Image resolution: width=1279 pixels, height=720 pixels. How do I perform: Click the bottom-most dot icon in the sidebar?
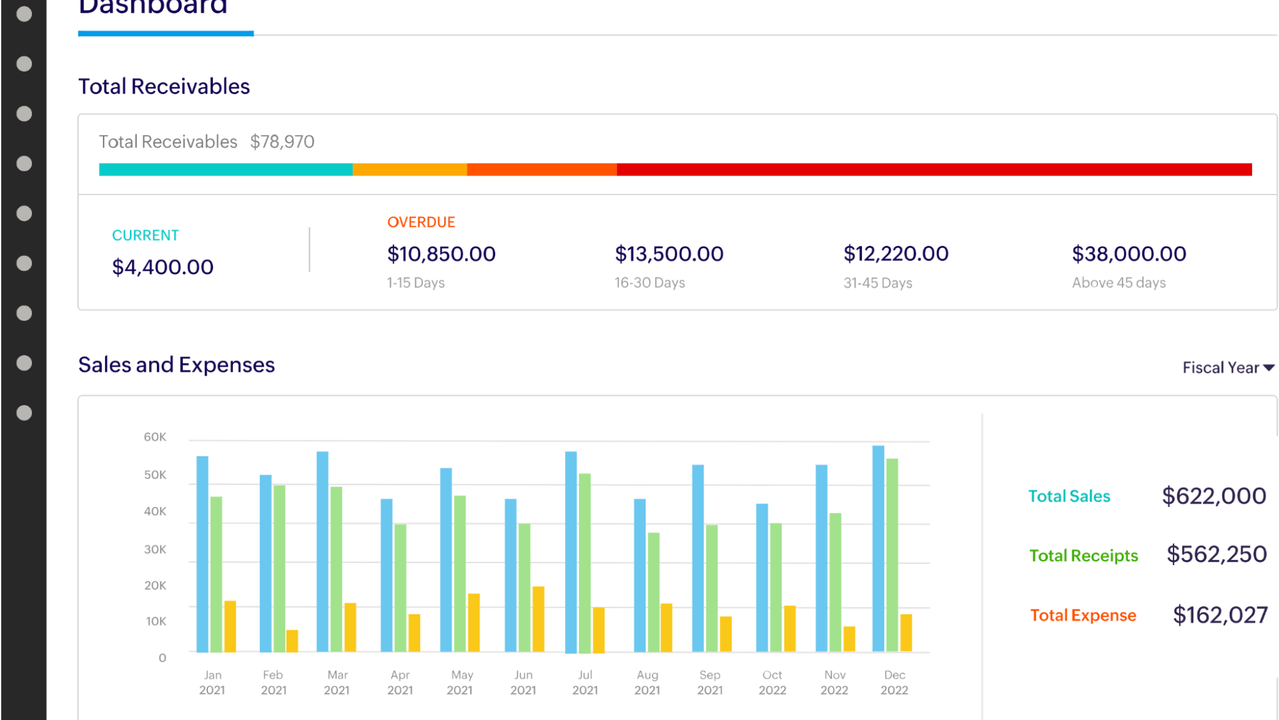point(24,413)
